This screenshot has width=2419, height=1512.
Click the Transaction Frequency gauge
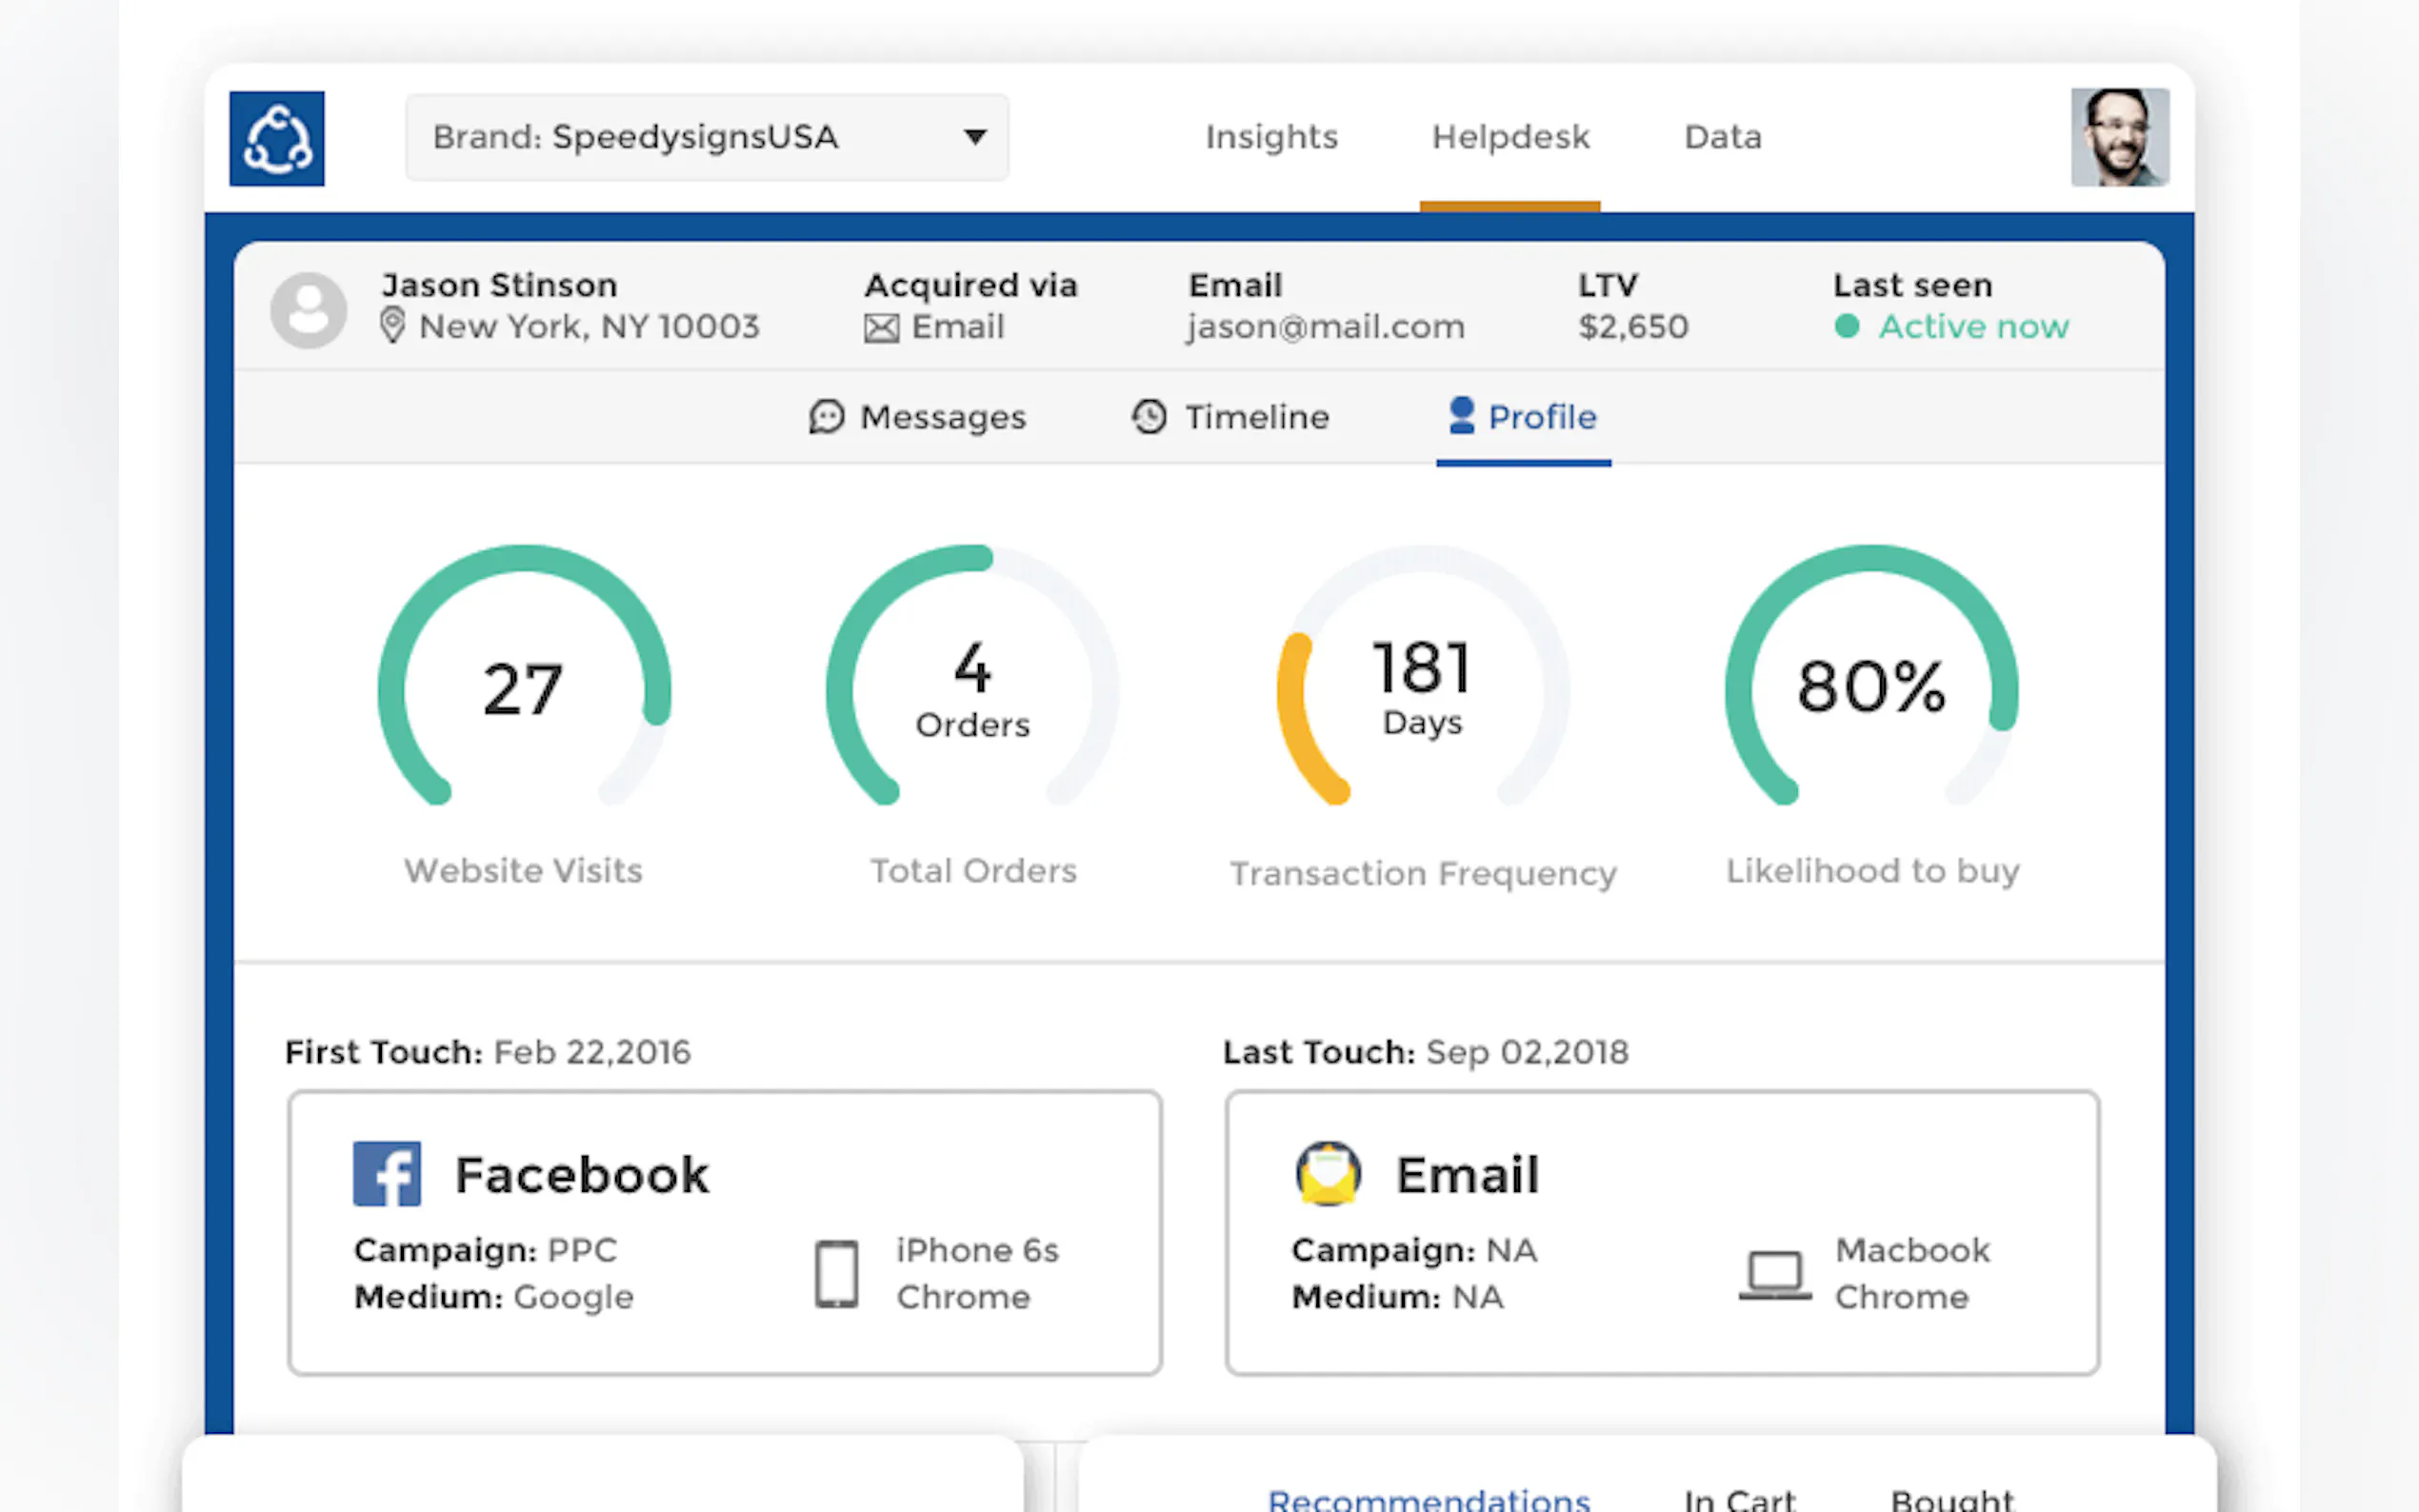pos(1422,688)
